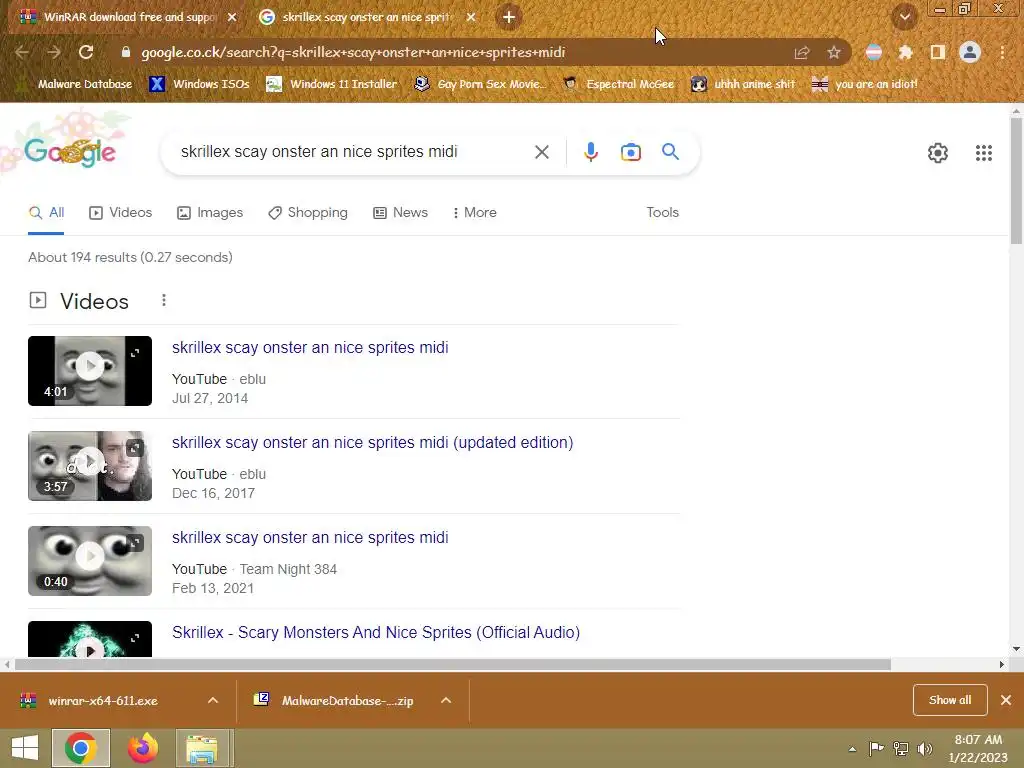This screenshot has height=768, width=1024.
Task: Play the 0:40 Team Night 384 thumbnail
Action: [90, 561]
